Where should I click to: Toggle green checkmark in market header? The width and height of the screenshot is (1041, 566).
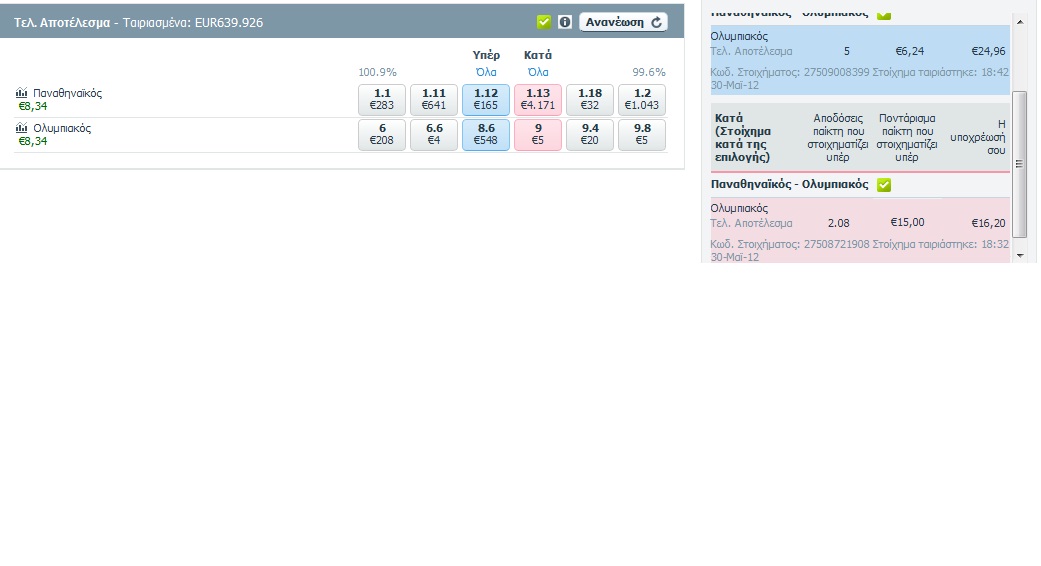[x=544, y=22]
